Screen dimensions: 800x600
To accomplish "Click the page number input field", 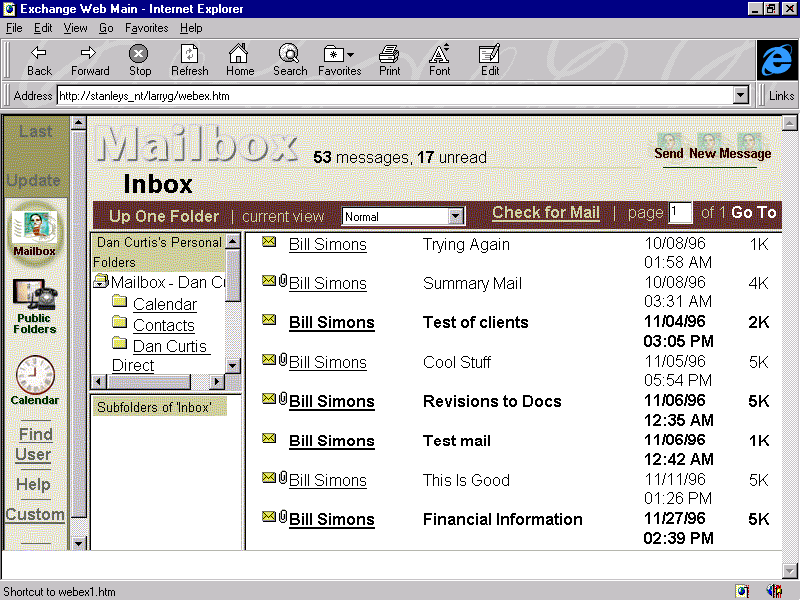I will click(680, 212).
